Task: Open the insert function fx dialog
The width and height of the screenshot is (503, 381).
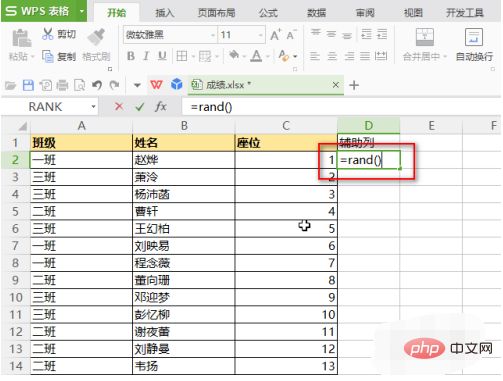Action: tap(161, 107)
